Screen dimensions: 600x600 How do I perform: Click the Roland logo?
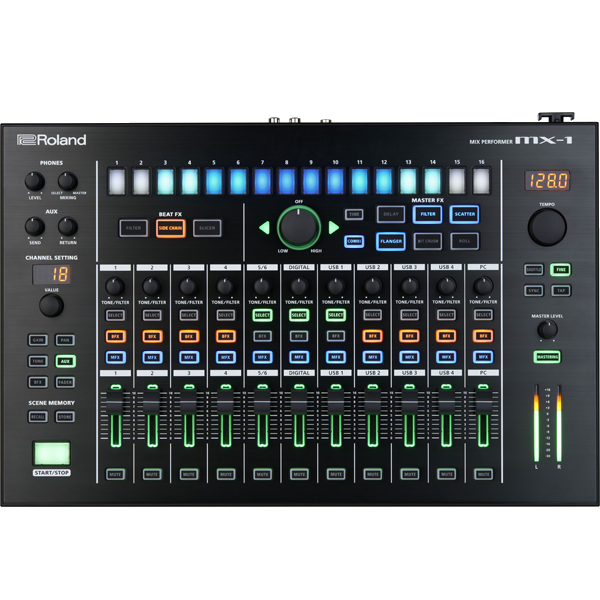[52, 140]
